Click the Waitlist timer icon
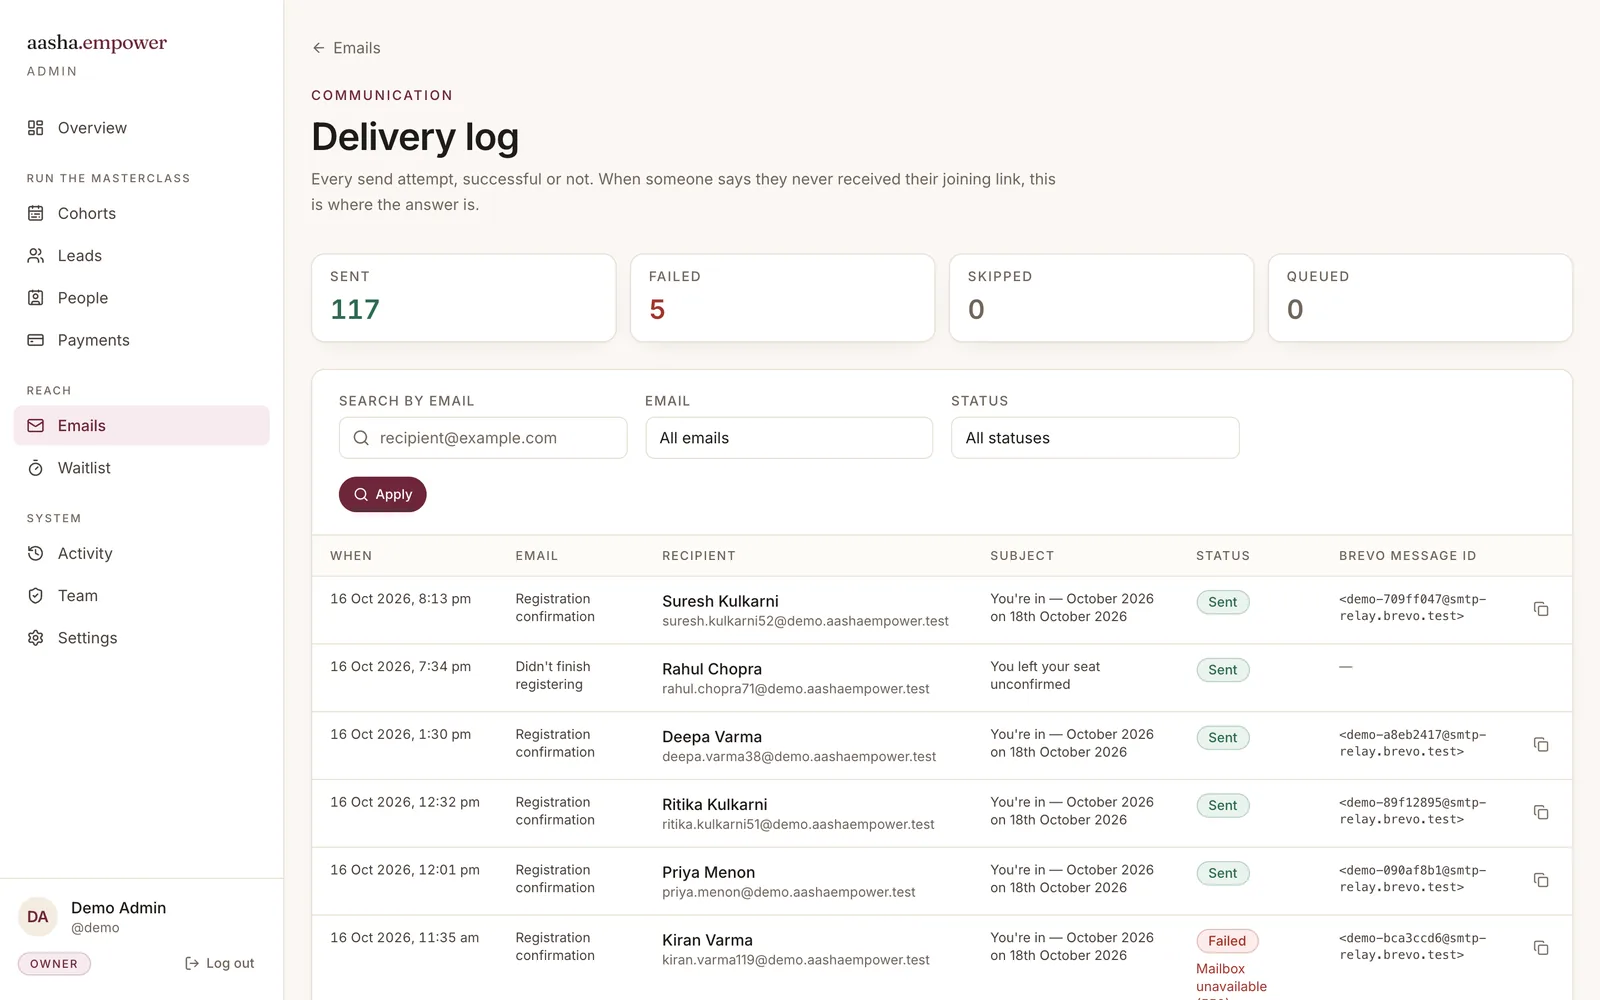 [36, 468]
